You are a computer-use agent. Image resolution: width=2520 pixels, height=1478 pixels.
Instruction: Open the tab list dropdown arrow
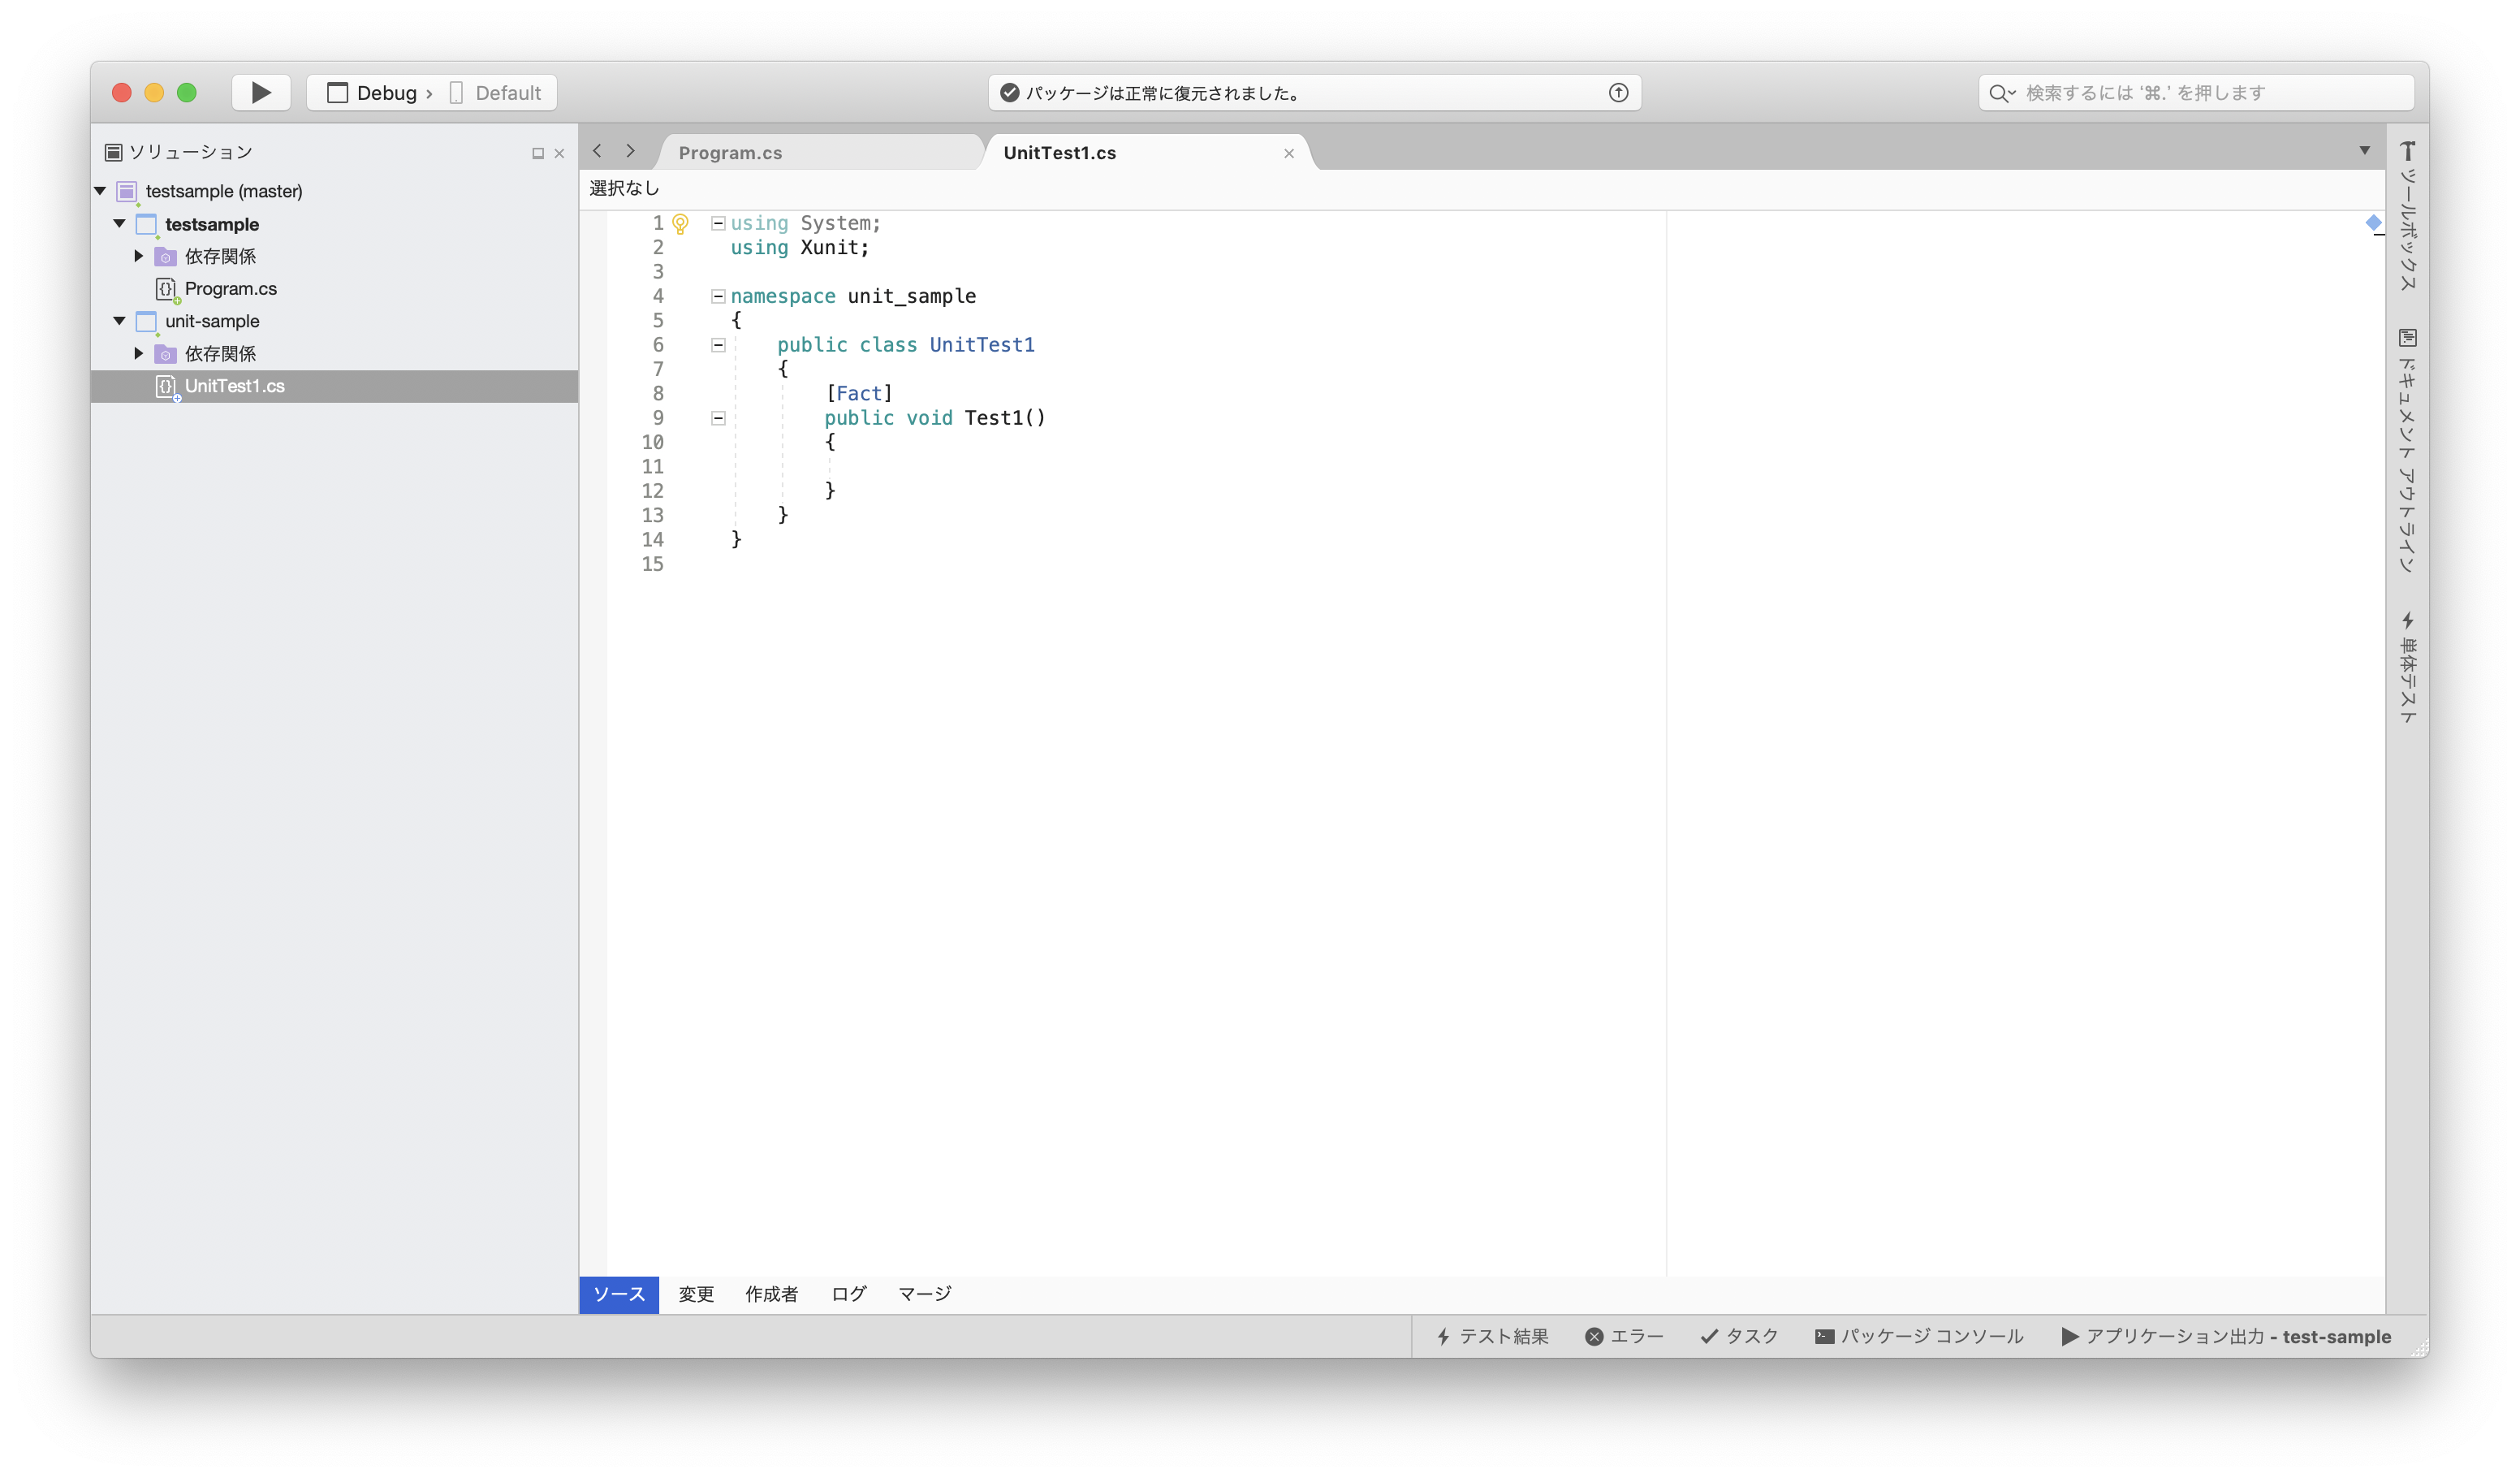(2364, 151)
